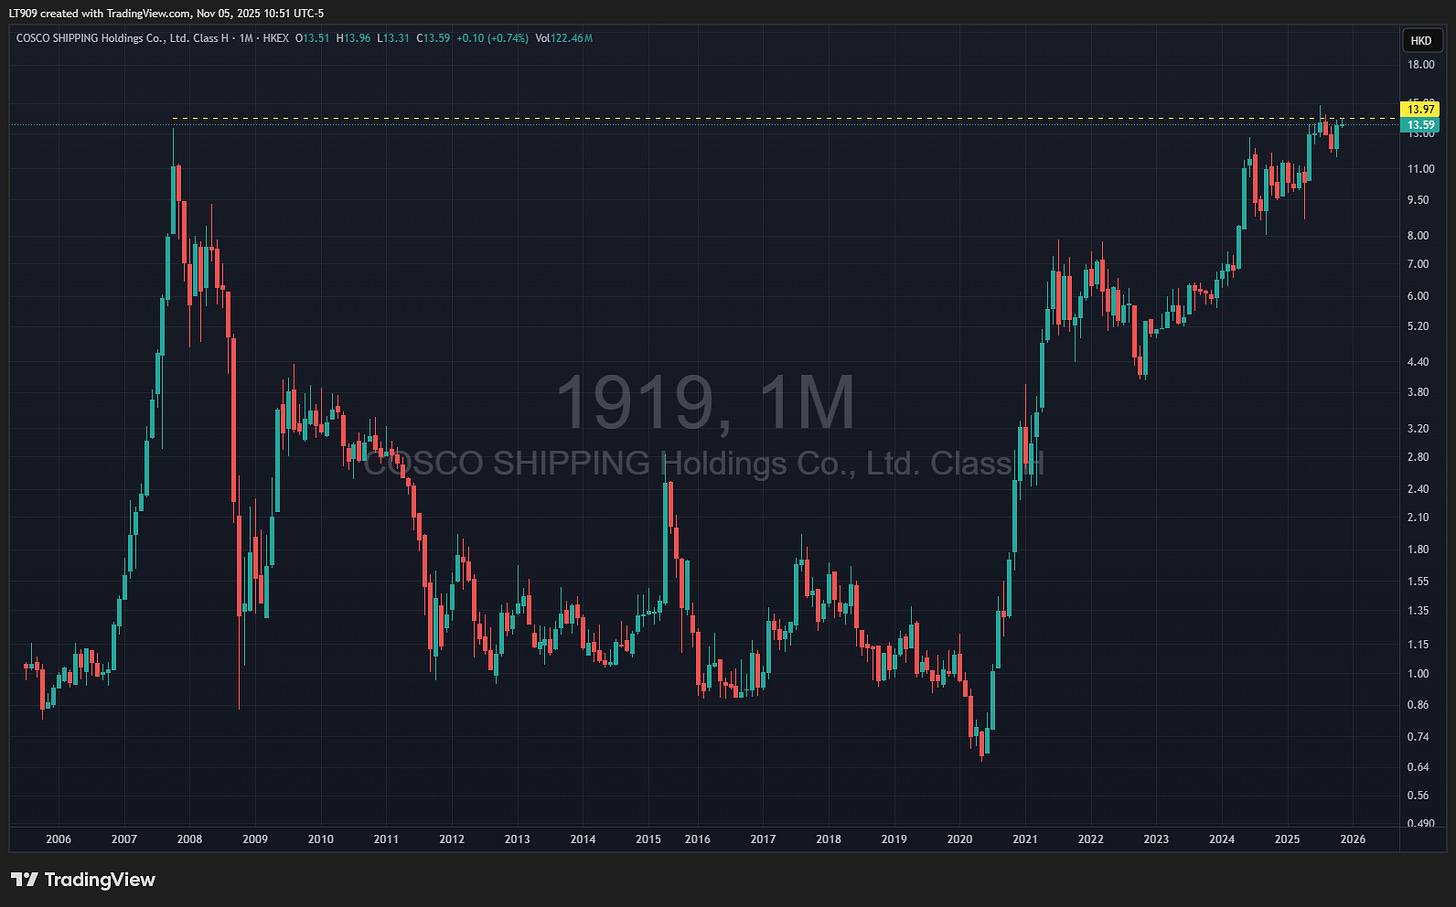Screen dimensions: 1456x907
Task: Click the low value L13.31
Action: tap(393, 38)
